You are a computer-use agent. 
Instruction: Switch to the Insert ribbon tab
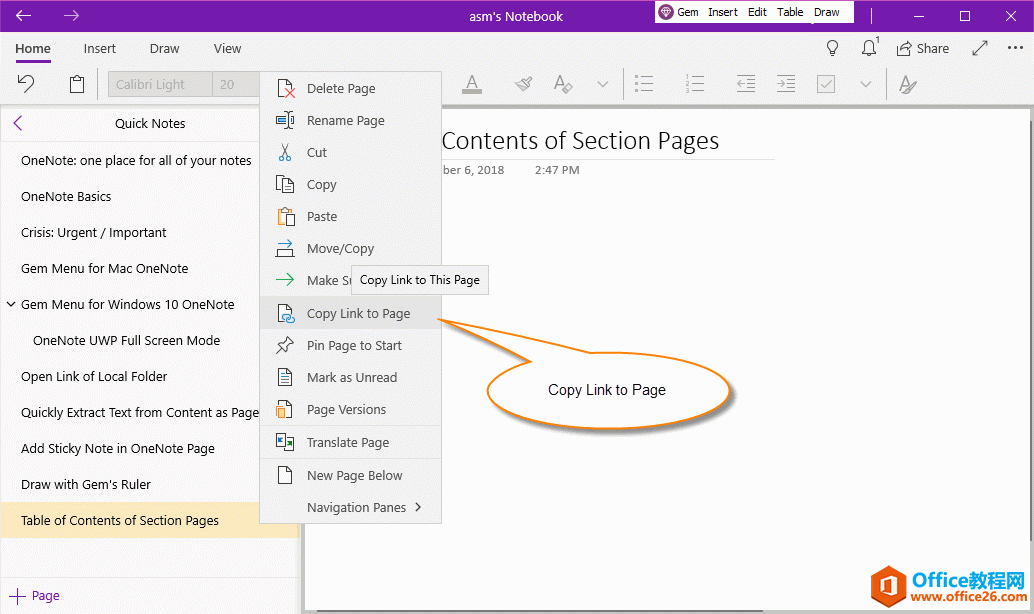[x=99, y=48]
